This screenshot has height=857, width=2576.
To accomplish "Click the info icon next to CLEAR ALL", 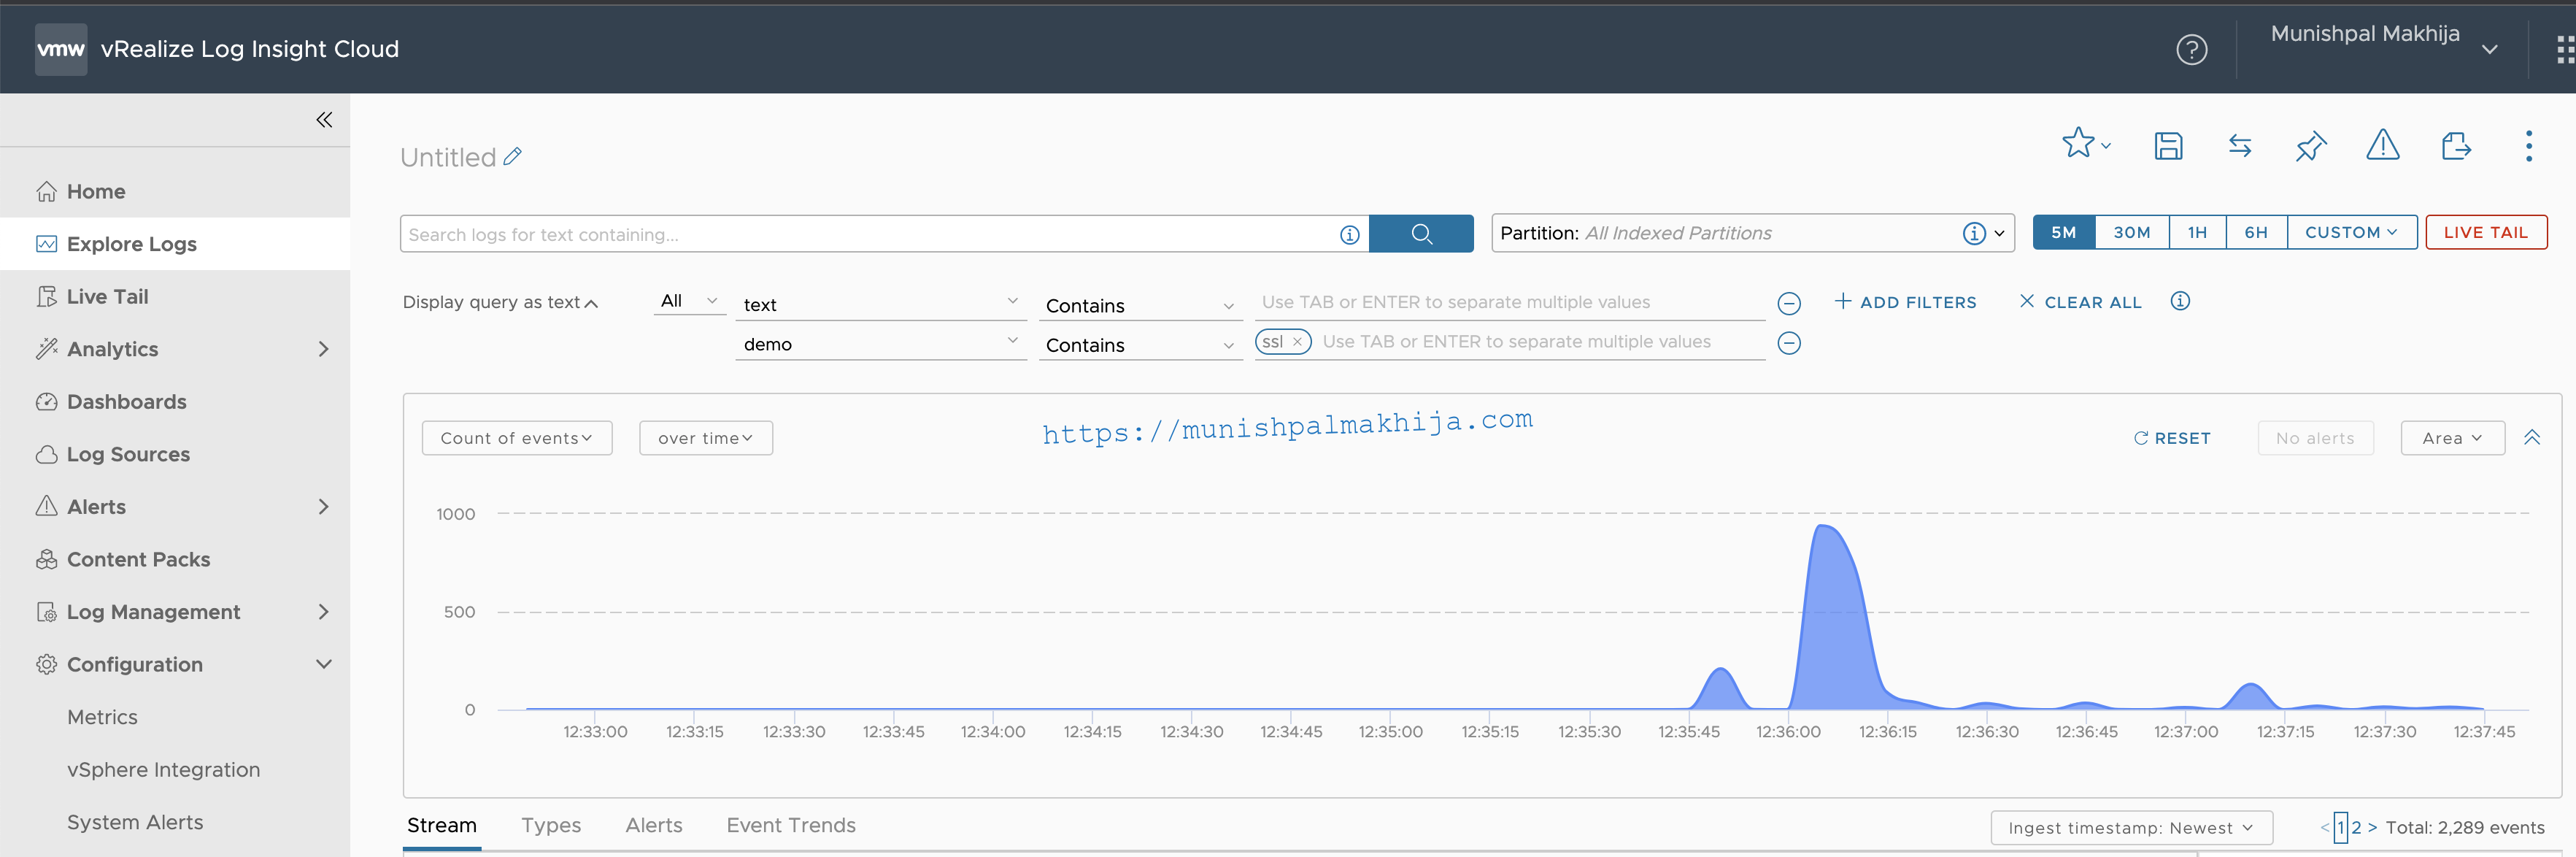I will click(2180, 301).
